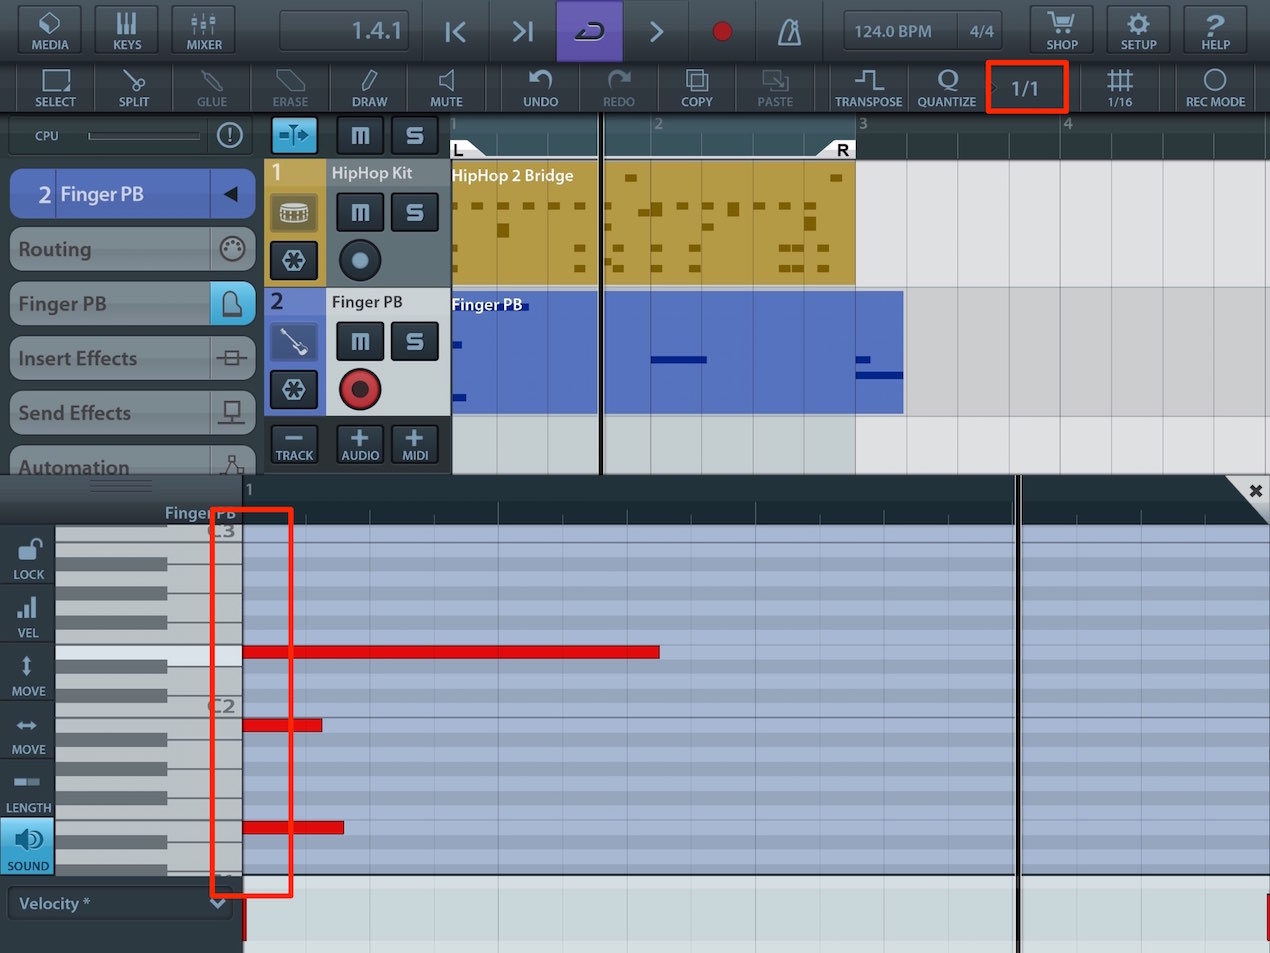1270x953 pixels.
Task: Expand the Automation section
Action: click(x=132, y=463)
